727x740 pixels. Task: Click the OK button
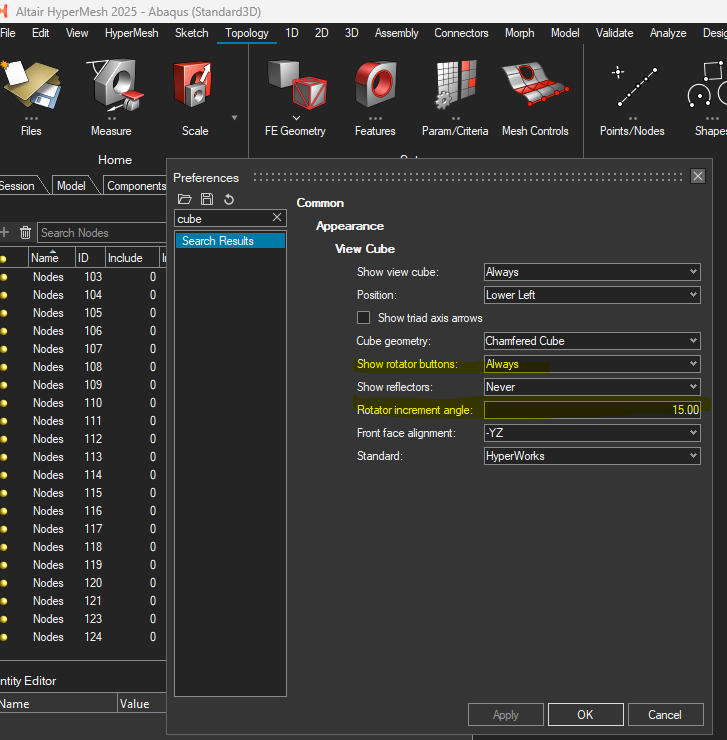tap(585, 715)
